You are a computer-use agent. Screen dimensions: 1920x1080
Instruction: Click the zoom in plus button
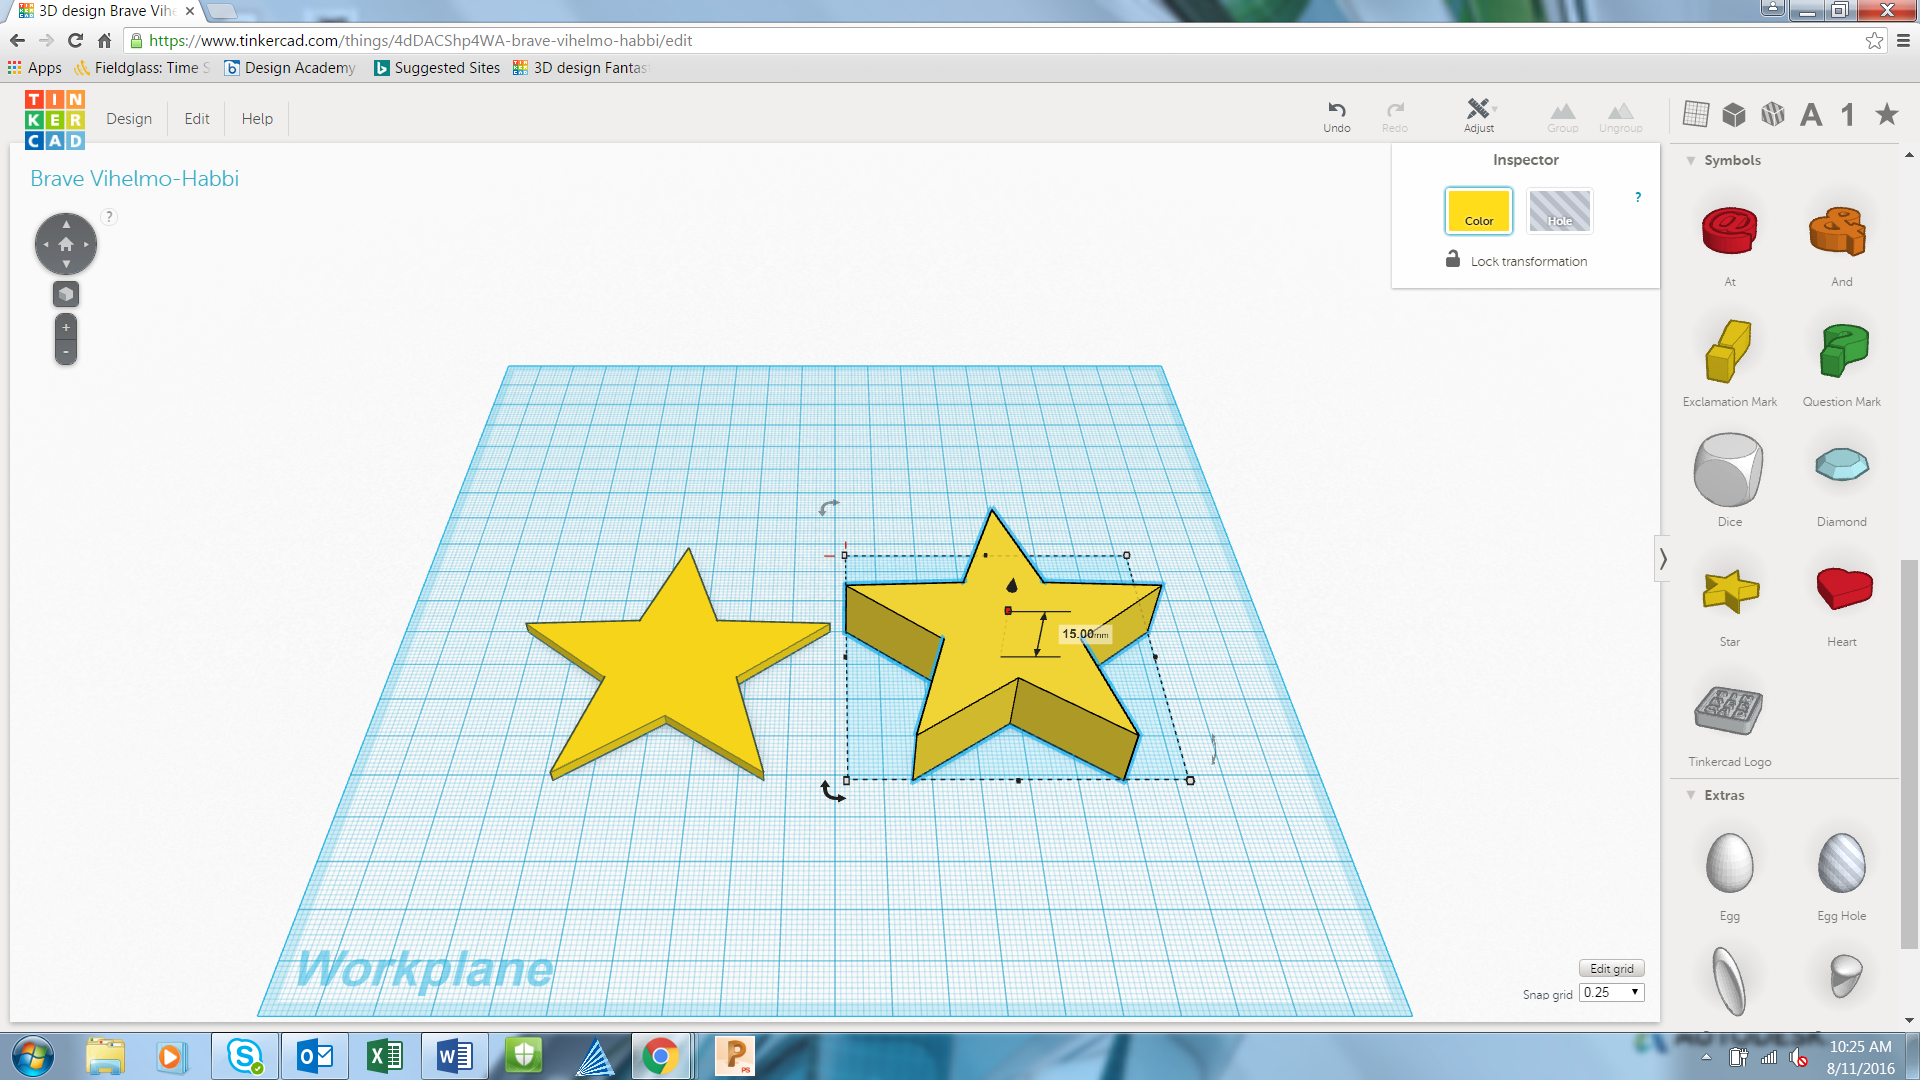(x=66, y=327)
